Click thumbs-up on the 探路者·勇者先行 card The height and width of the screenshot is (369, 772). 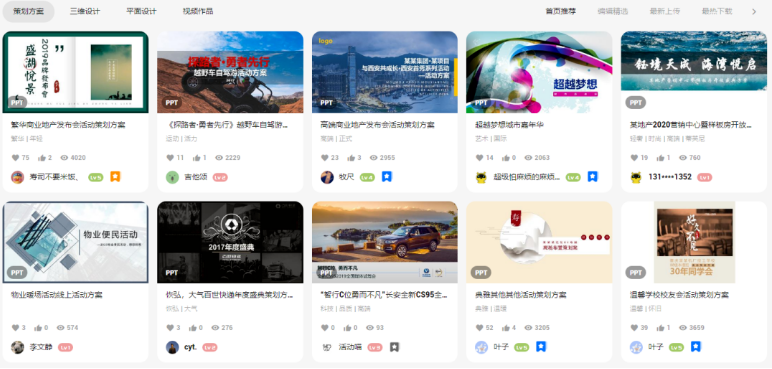196,158
